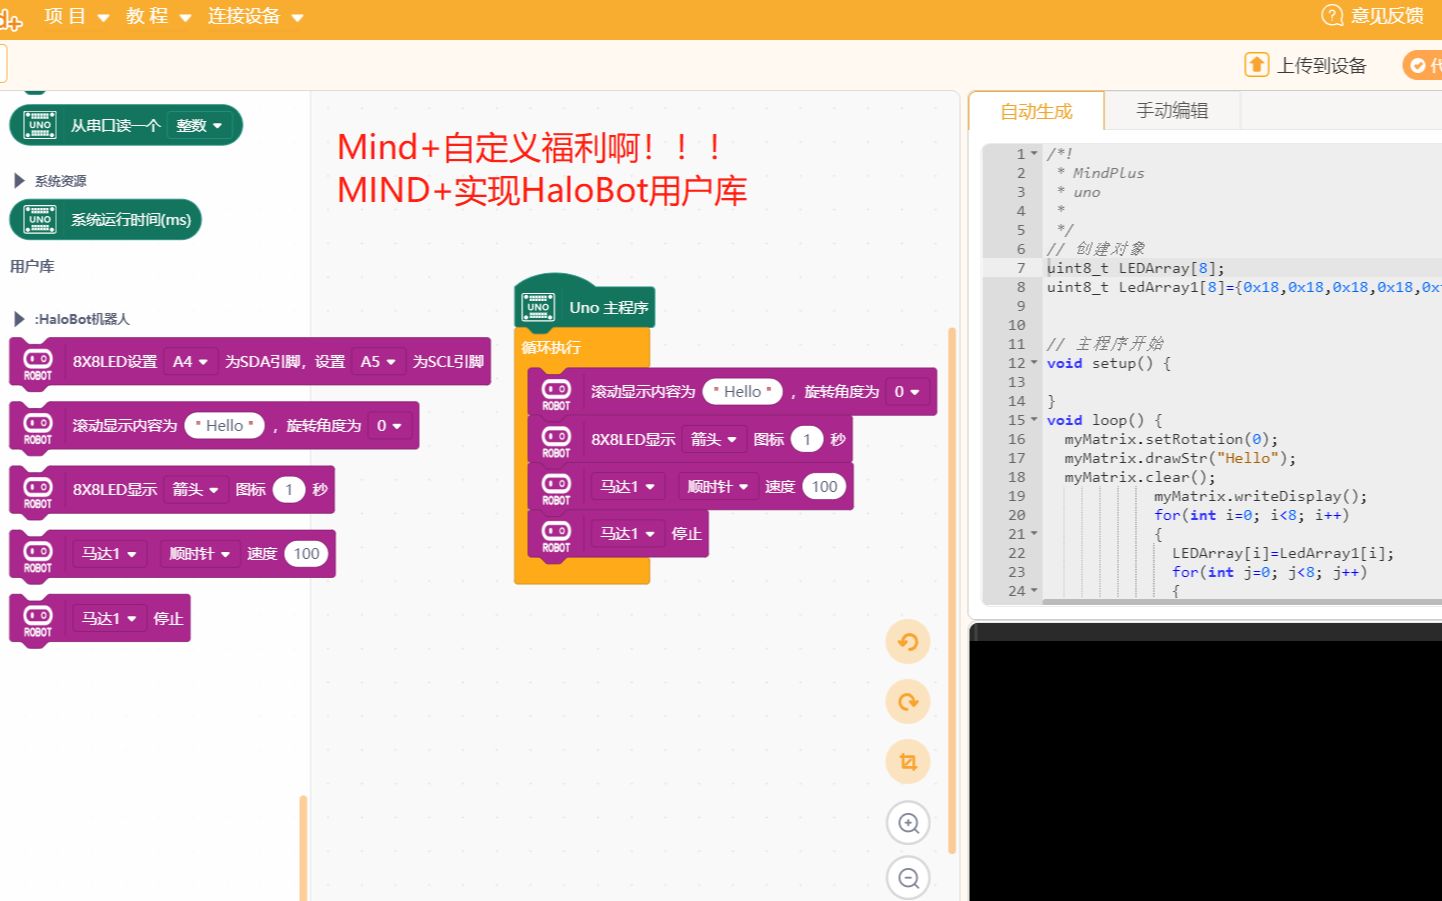
Task: Open the 项目 menu
Action: (x=76, y=16)
